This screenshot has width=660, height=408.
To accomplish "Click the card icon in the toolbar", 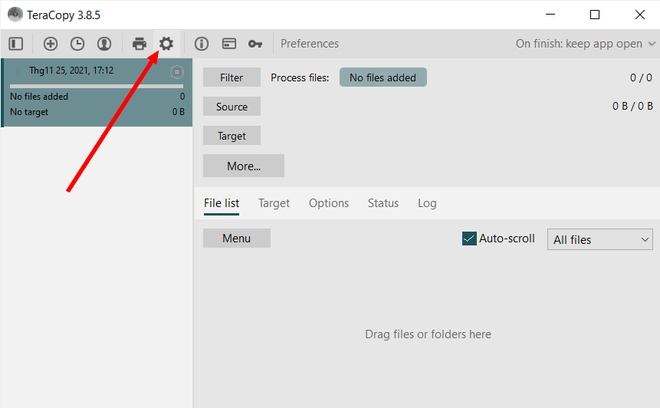I will 228,44.
